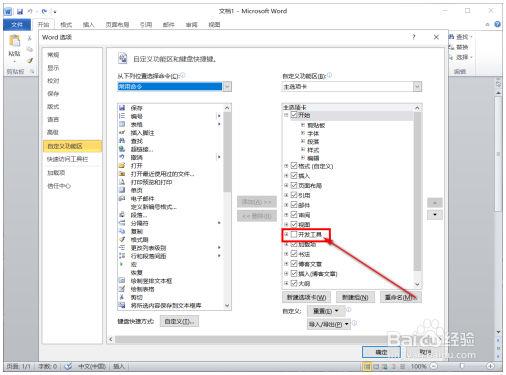This screenshot has height=375, width=506.
Task: Click the print layout view icon in the status bar
Action: [x=367, y=366]
